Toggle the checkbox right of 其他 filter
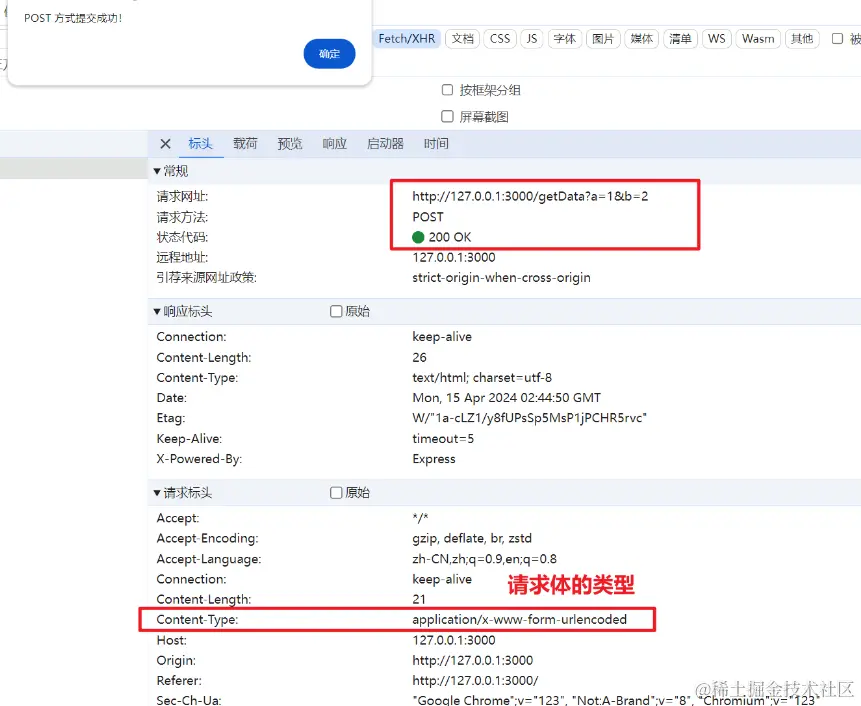Image resolution: width=861 pixels, height=706 pixels. point(837,39)
